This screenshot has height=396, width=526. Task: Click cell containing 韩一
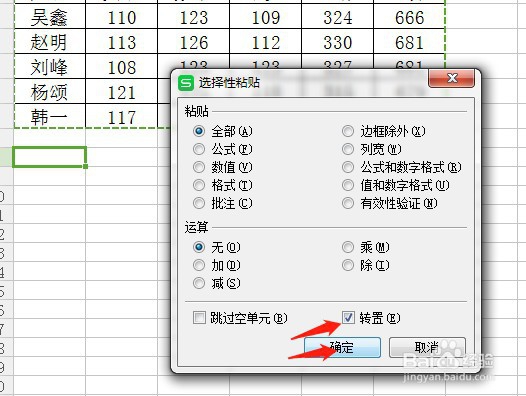tap(50, 116)
